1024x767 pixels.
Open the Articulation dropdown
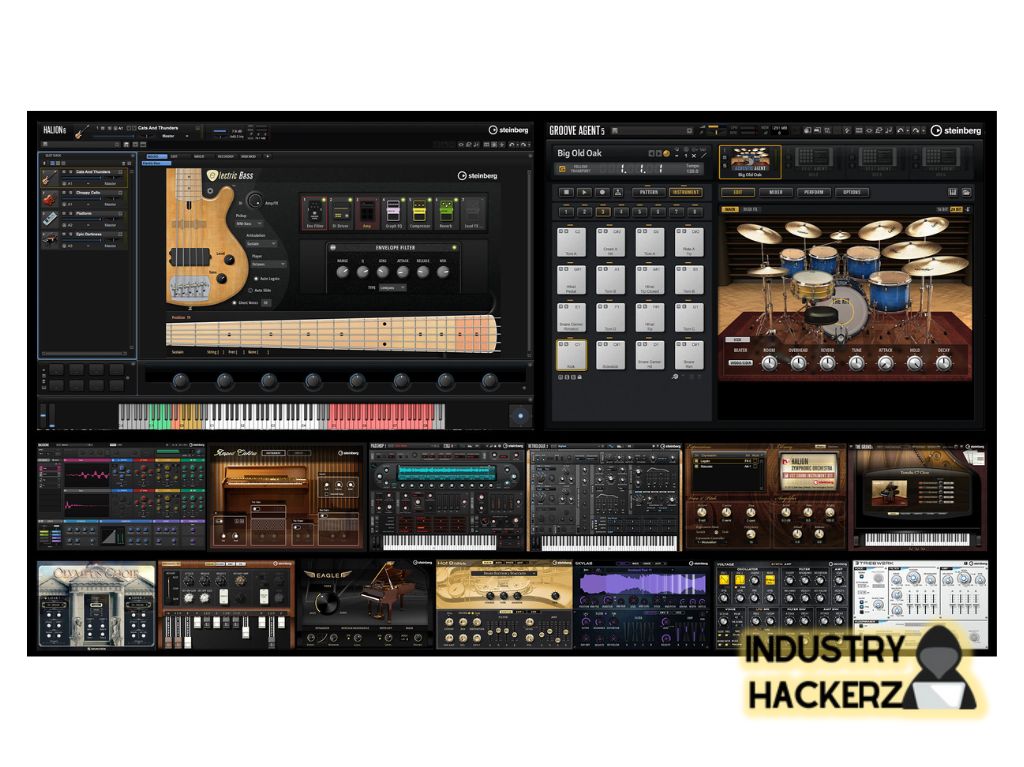[x=261, y=244]
